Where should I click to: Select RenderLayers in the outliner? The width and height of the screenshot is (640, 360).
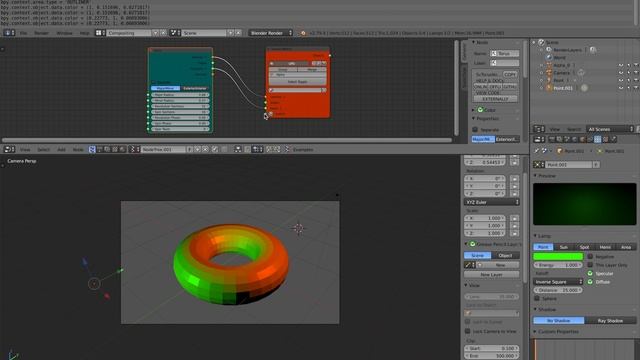click(567, 50)
